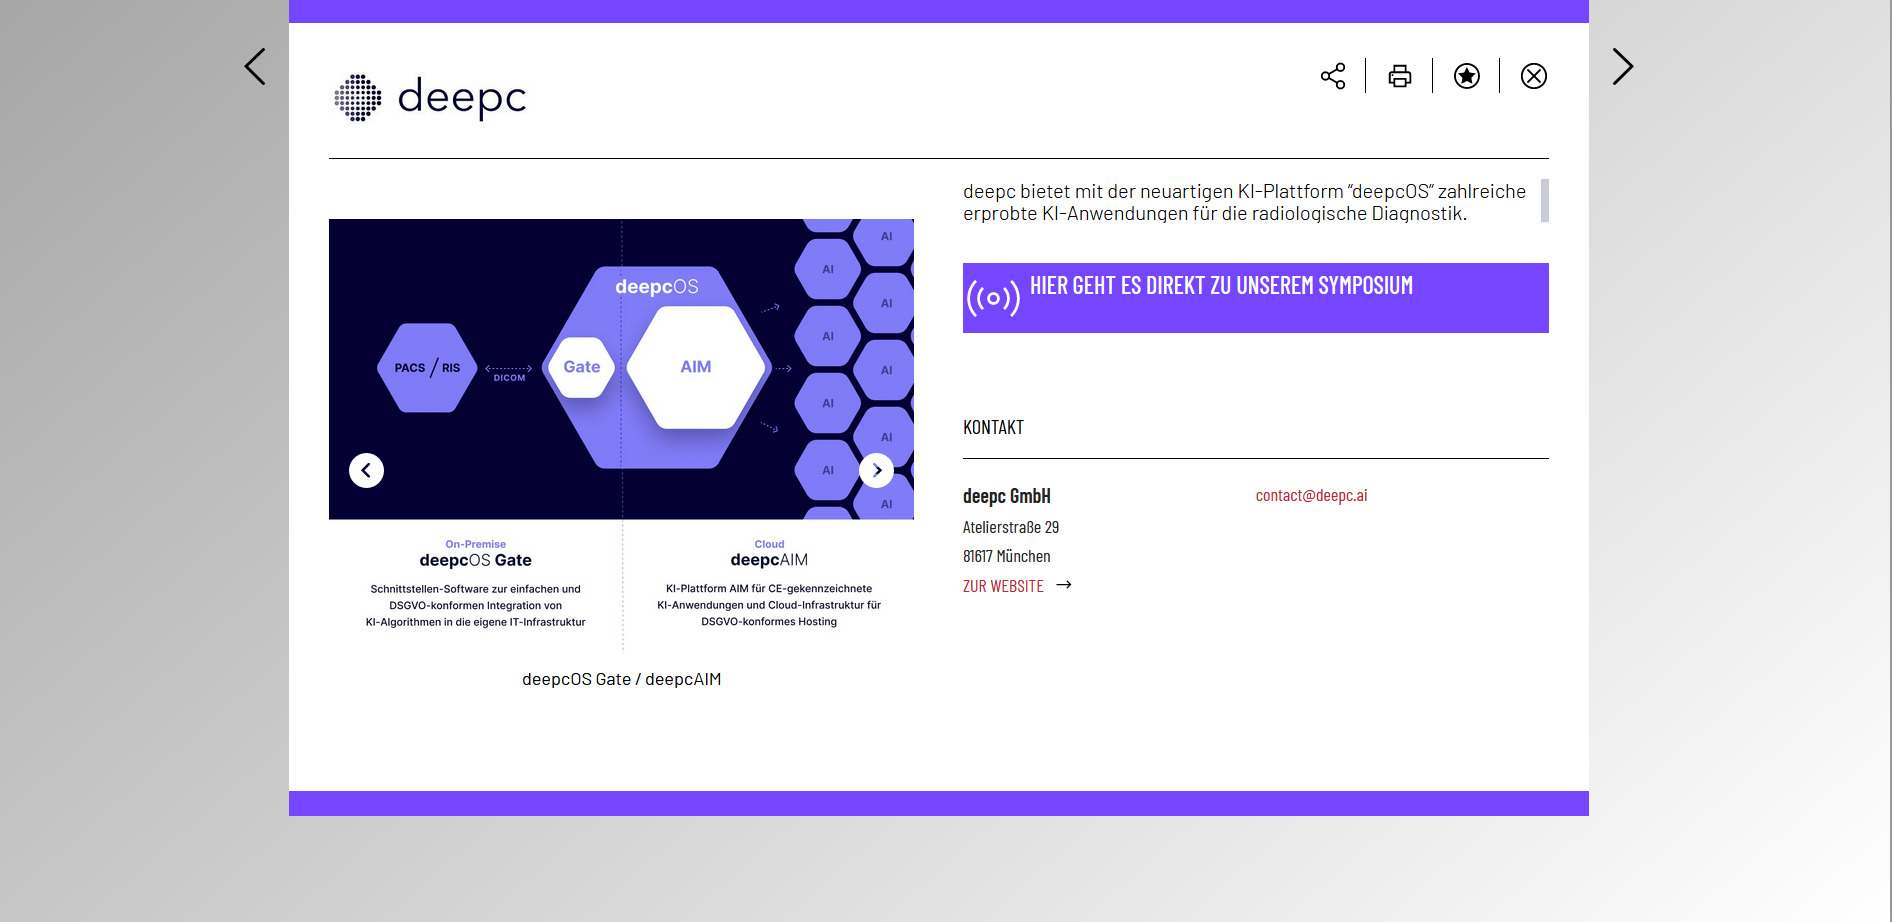Add deepc to favorites with star icon

[x=1467, y=76]
